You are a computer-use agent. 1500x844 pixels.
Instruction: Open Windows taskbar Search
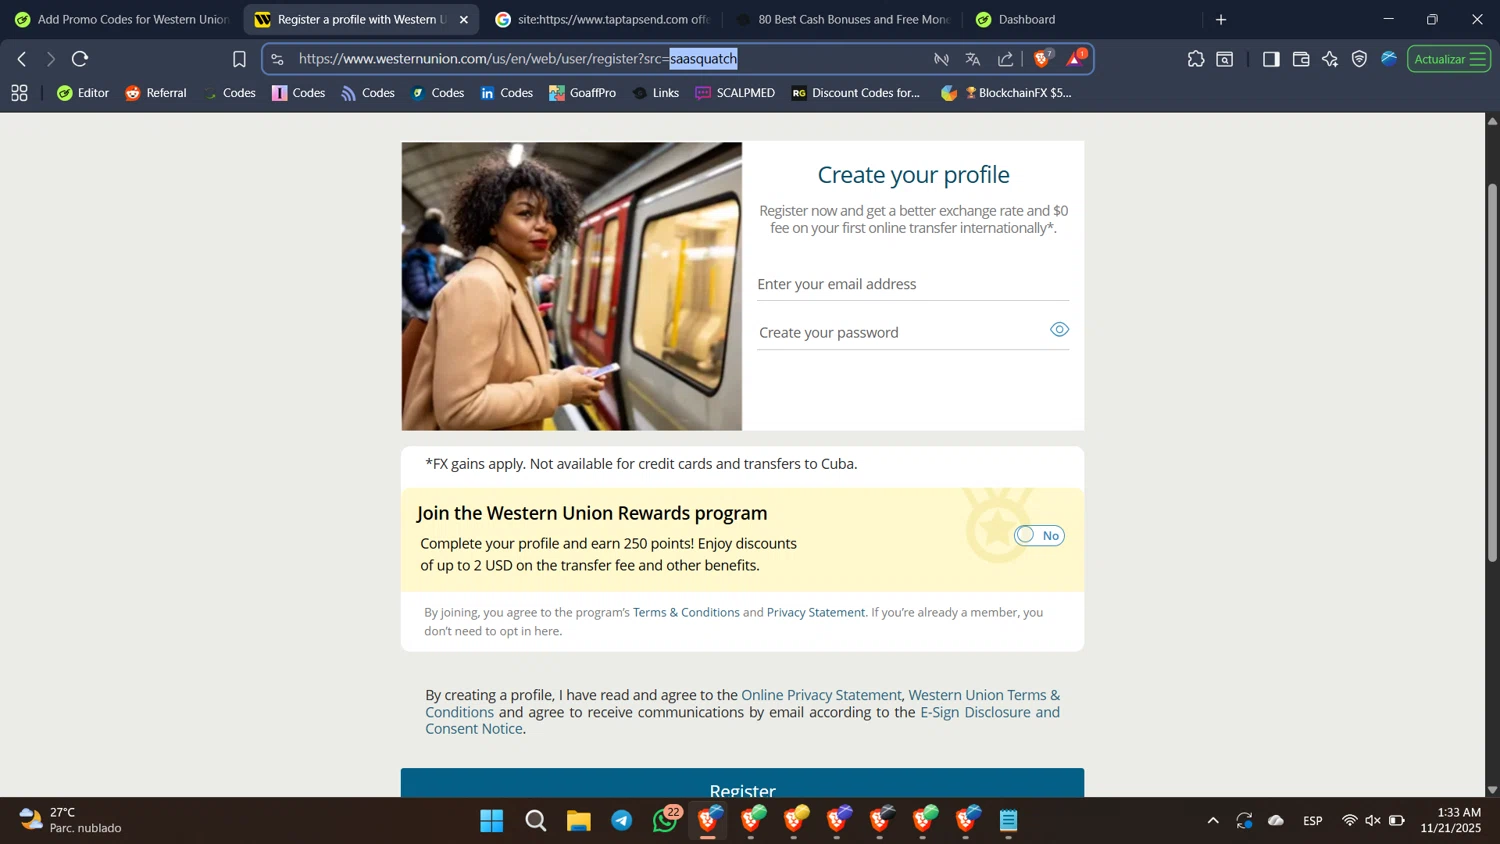click(x=536, y=821)
